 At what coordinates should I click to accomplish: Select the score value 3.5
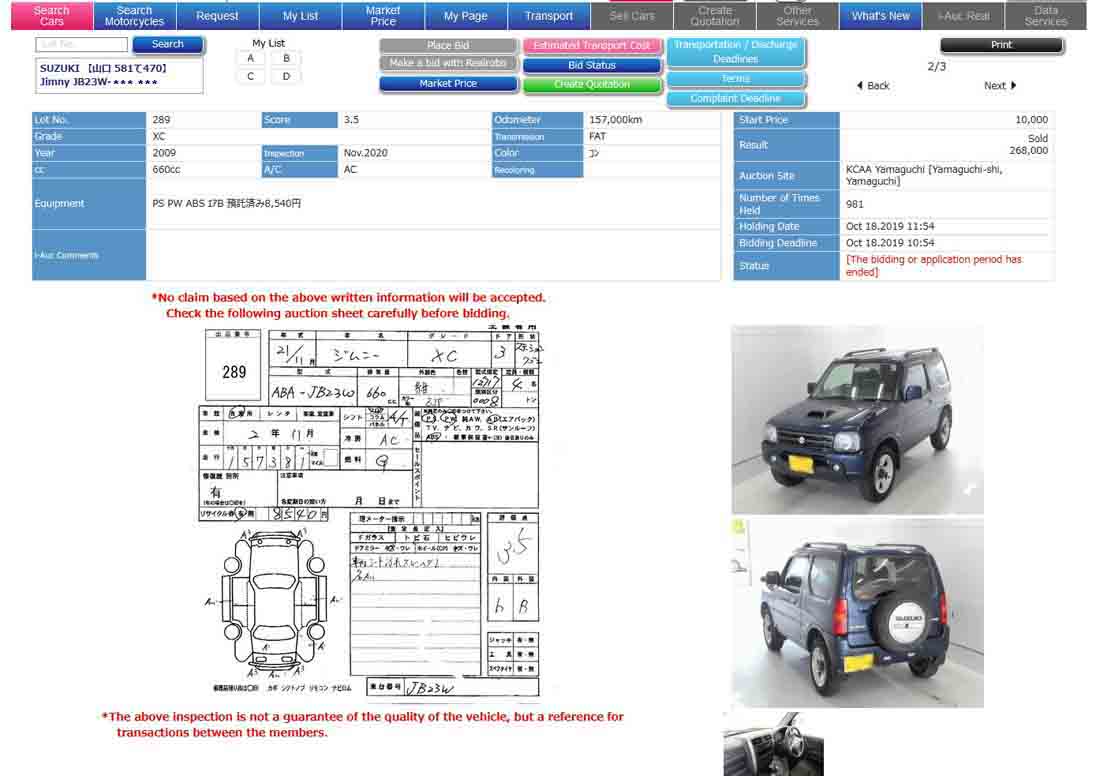[351, 120]
